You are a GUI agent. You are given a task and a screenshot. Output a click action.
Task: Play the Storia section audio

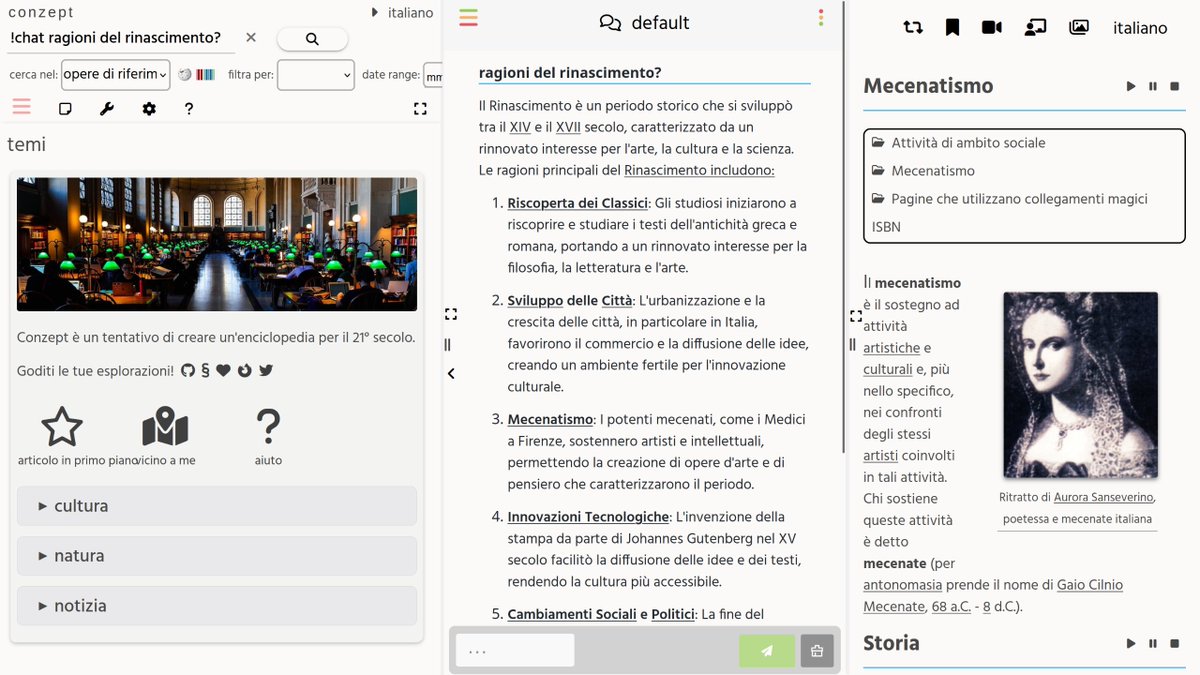pos(1131,644)
